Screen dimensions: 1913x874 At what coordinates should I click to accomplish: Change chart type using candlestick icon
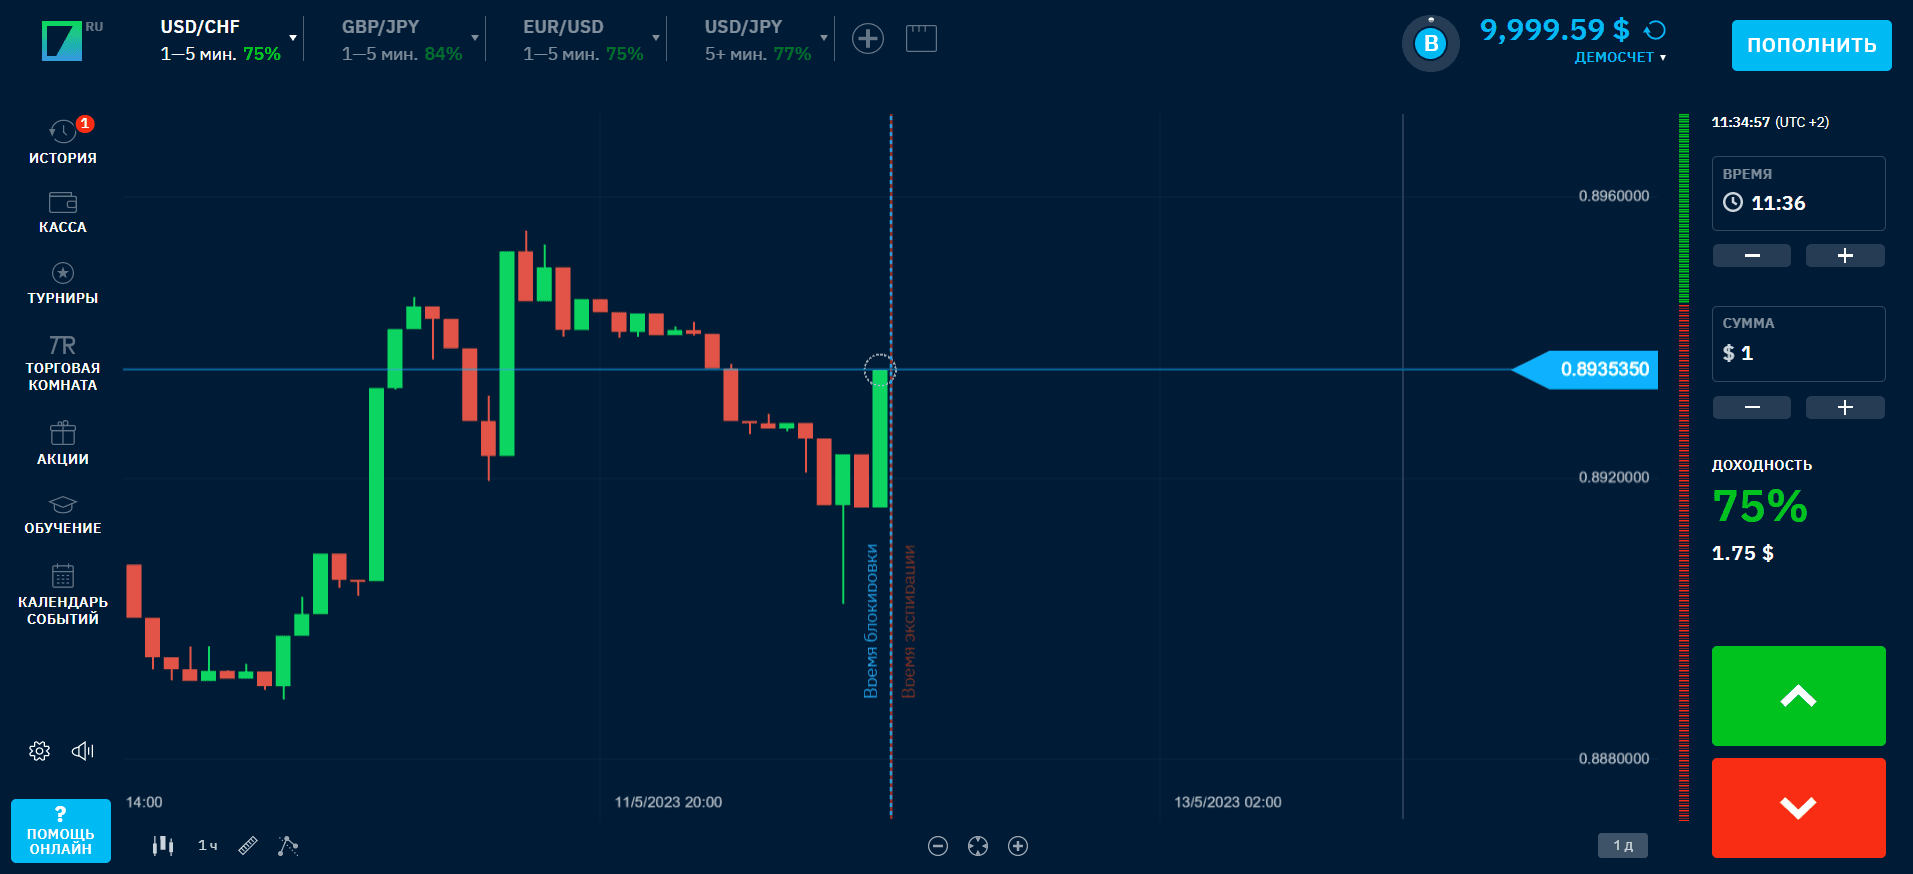tap(163, 846)
